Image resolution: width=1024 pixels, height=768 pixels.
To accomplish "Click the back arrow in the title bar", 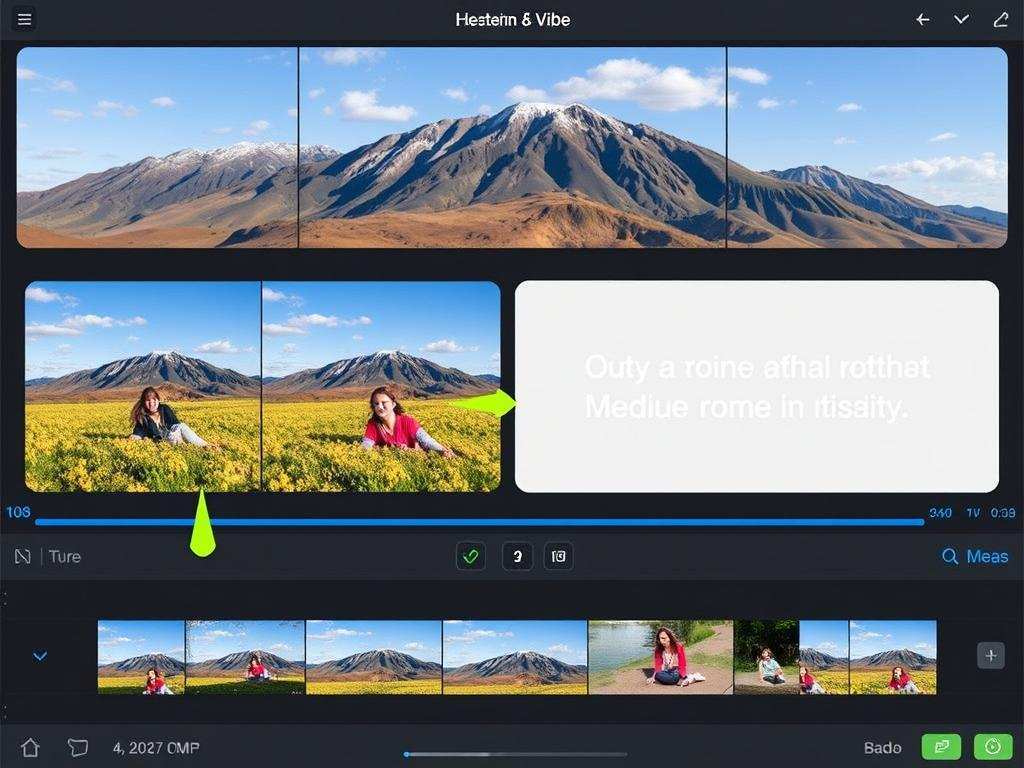I will pyautogui.click(x=923, y=20).
